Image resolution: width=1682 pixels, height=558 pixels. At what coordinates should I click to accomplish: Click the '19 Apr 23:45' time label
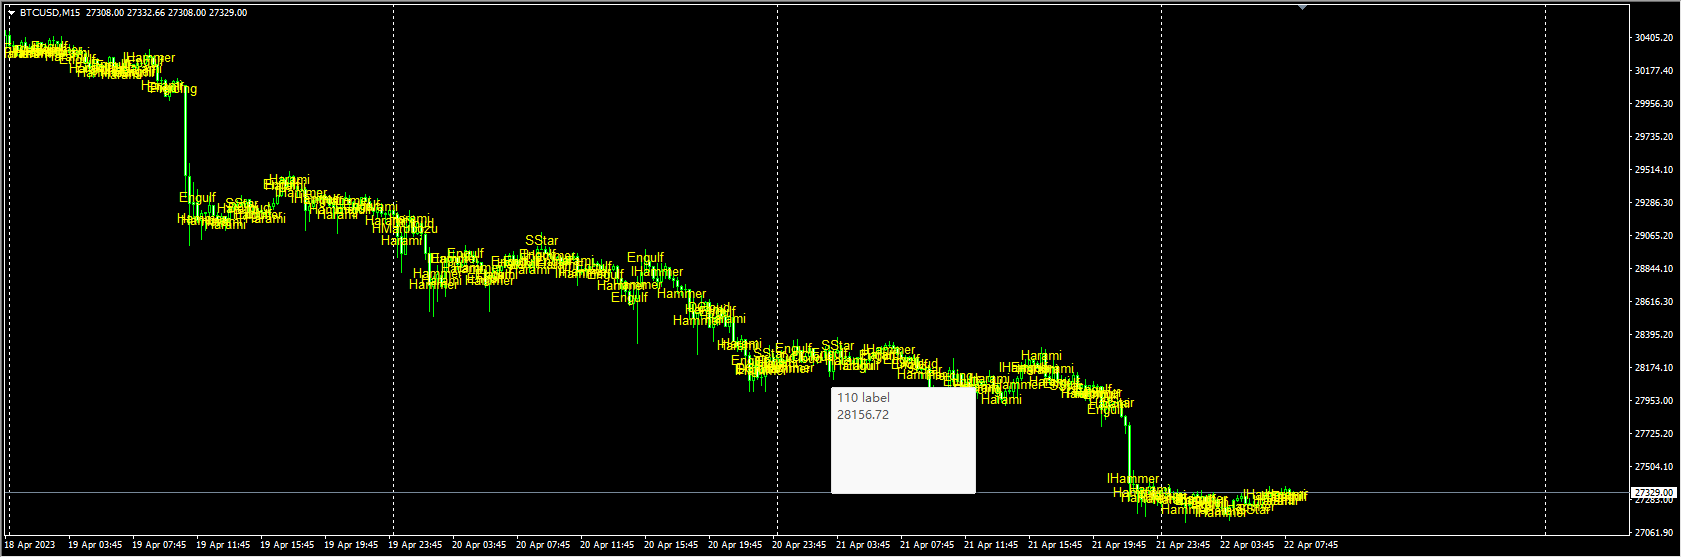point(415,545)
